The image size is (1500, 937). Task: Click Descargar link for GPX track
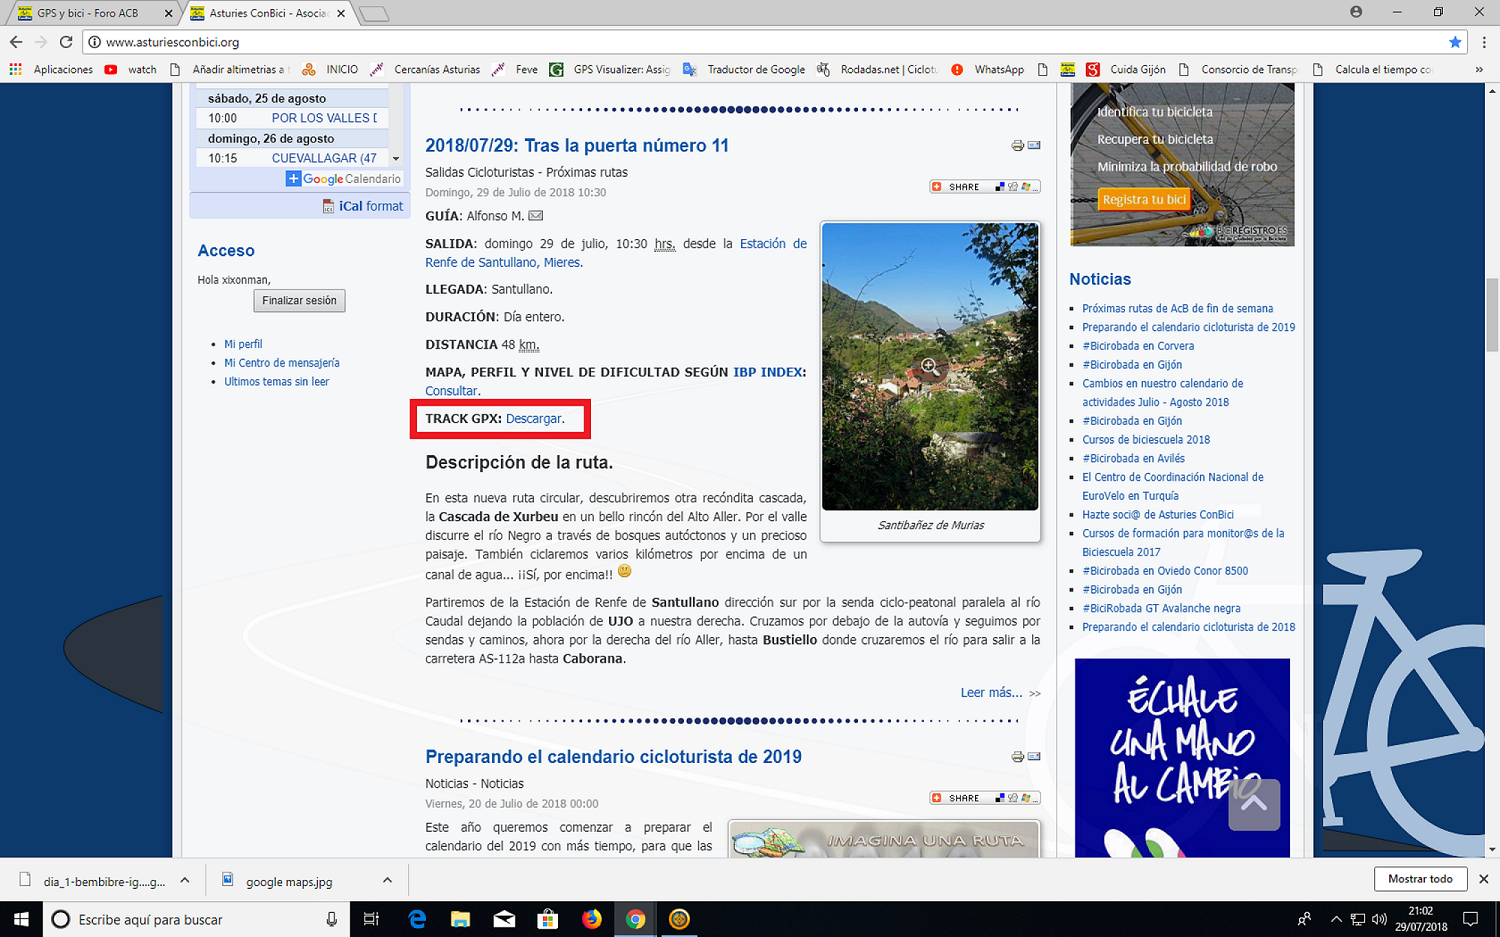coord(534,419)
